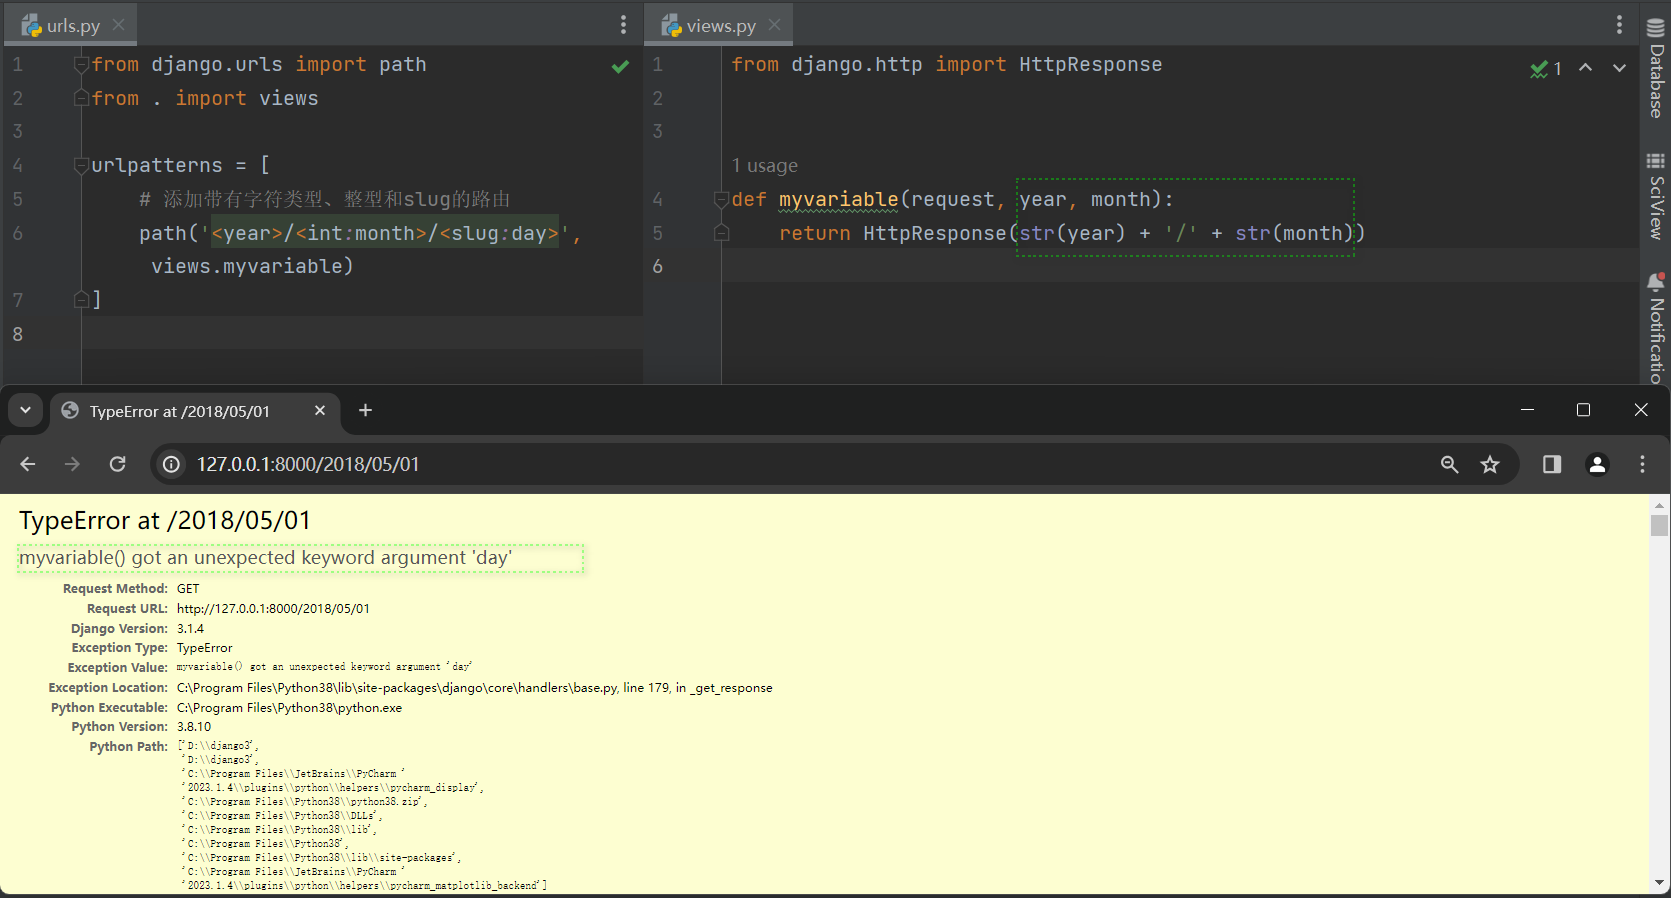Viewport: 1671px width, 898px height.
Task: Click the page scrollbar up arrow
Action: [x=1660, y=504]
